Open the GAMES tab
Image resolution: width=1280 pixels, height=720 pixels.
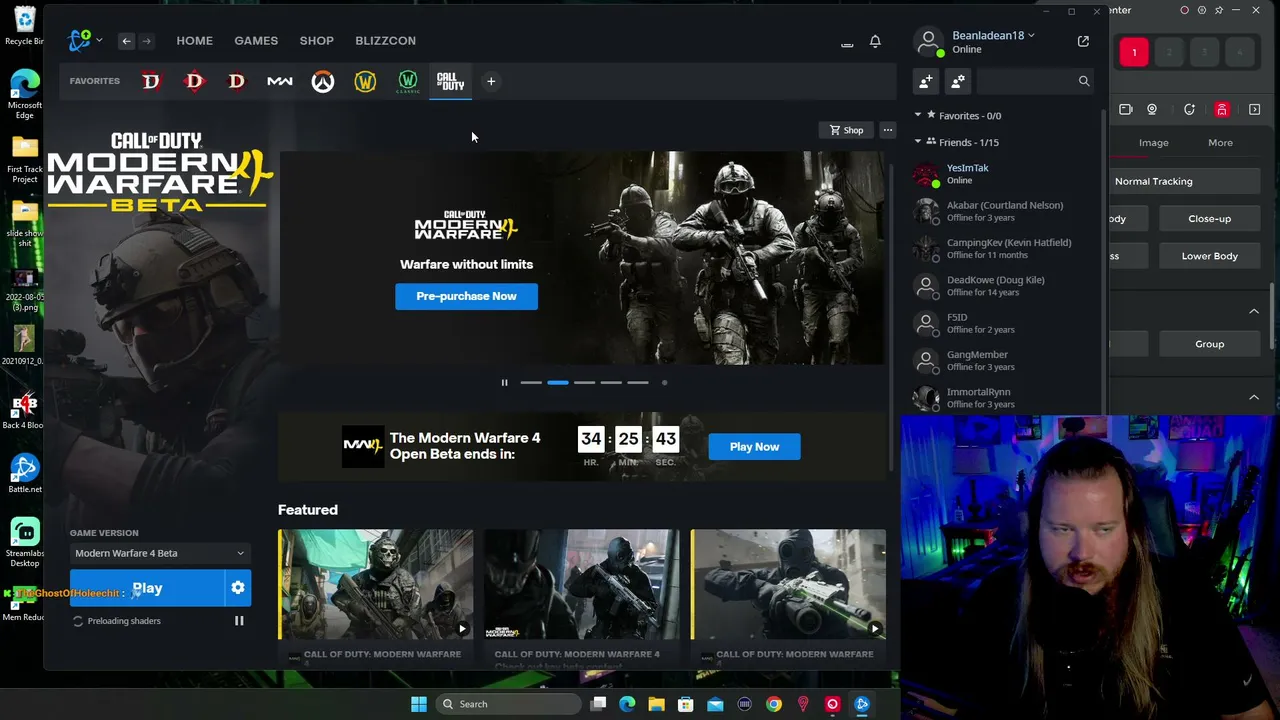pos(256,41)
